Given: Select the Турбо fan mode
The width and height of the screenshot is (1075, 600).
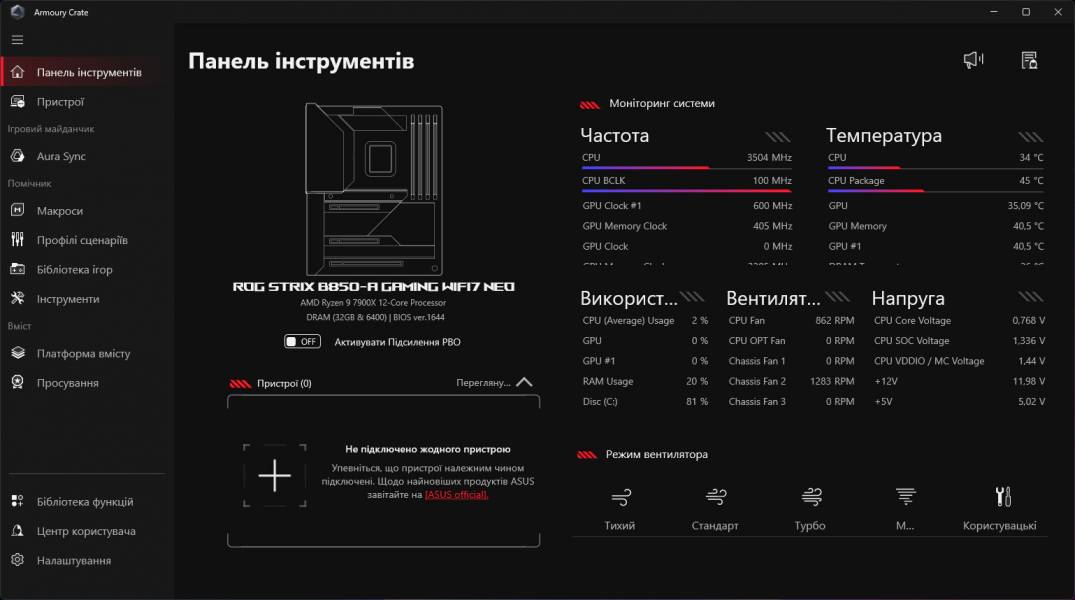Looking at the screenshot, I should [x=809, y=505].
